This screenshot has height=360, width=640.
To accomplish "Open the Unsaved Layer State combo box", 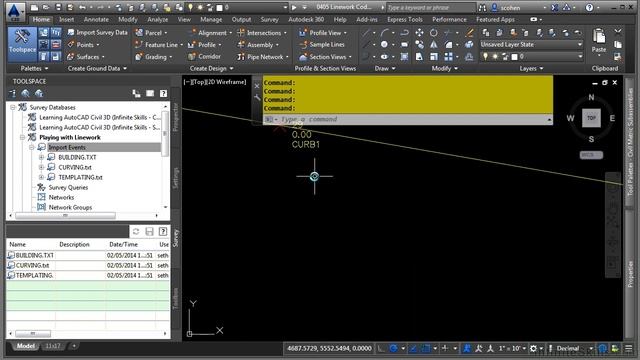I will click(x=531, y=44).
